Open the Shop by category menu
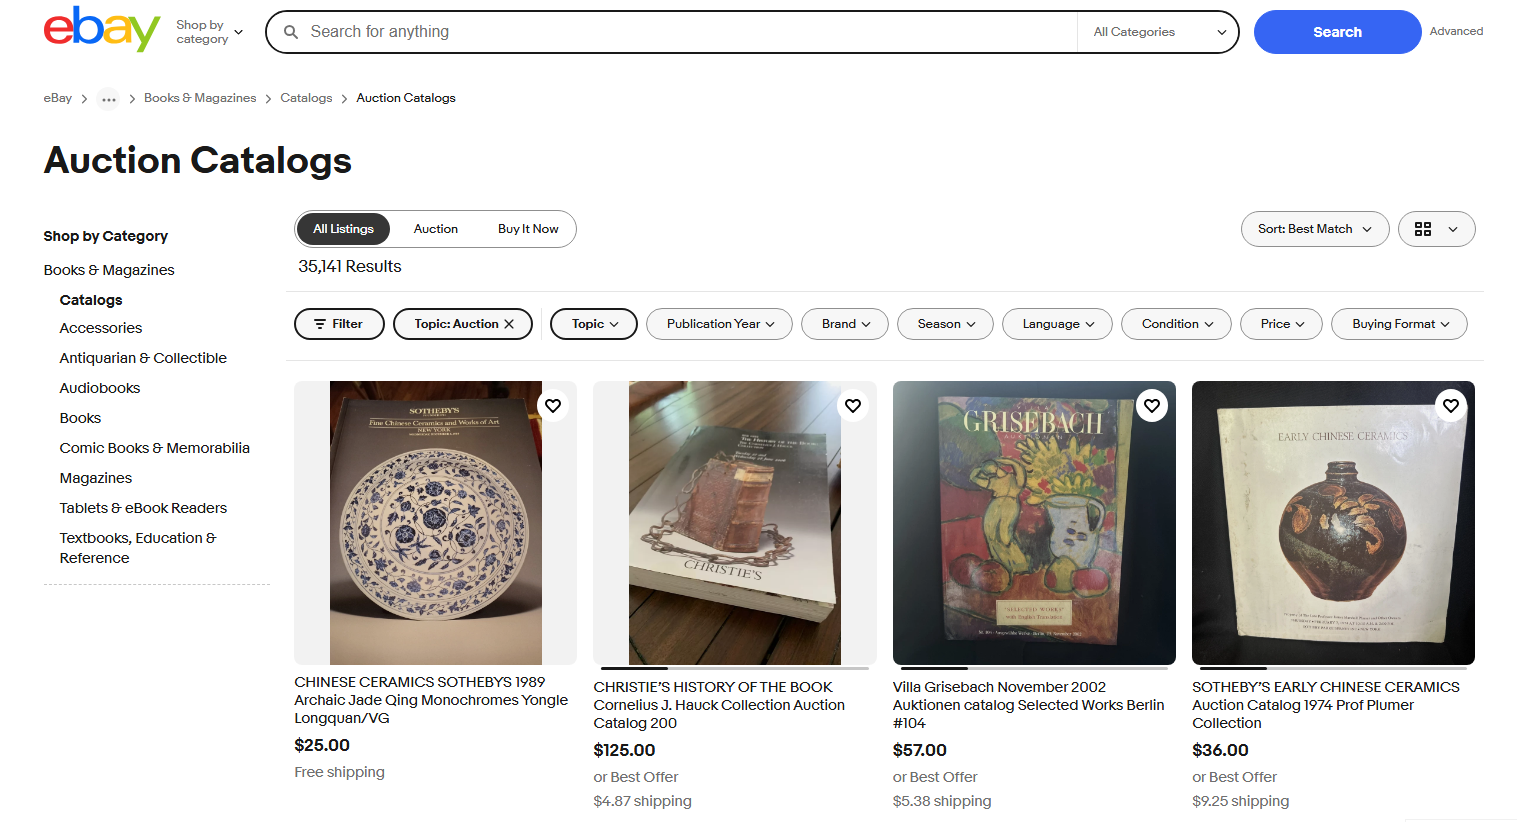This screenshot has height=822, width=1517. pyautogui.click(x=209, y=32)
